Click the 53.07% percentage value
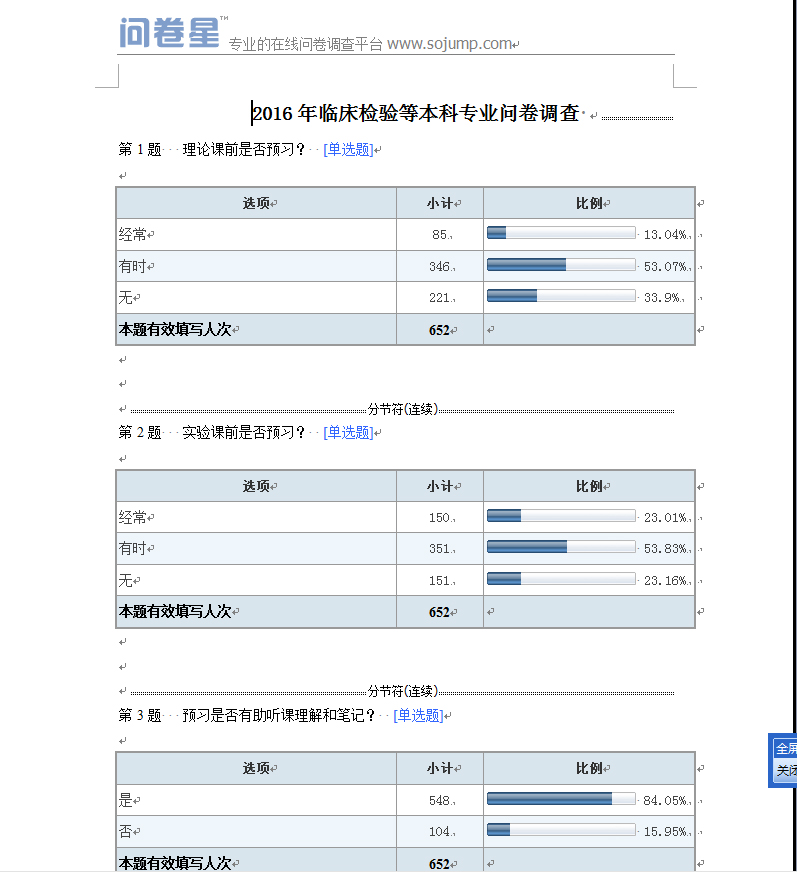The height and width of the screenshot is (873, 797). click(x=665, y=266)
